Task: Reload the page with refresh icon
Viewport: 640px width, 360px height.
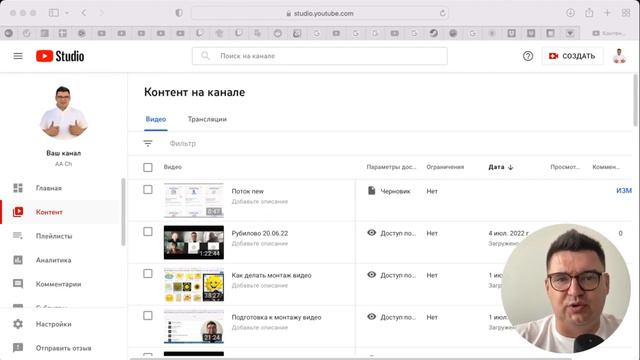Action: (x=442, y=13)
